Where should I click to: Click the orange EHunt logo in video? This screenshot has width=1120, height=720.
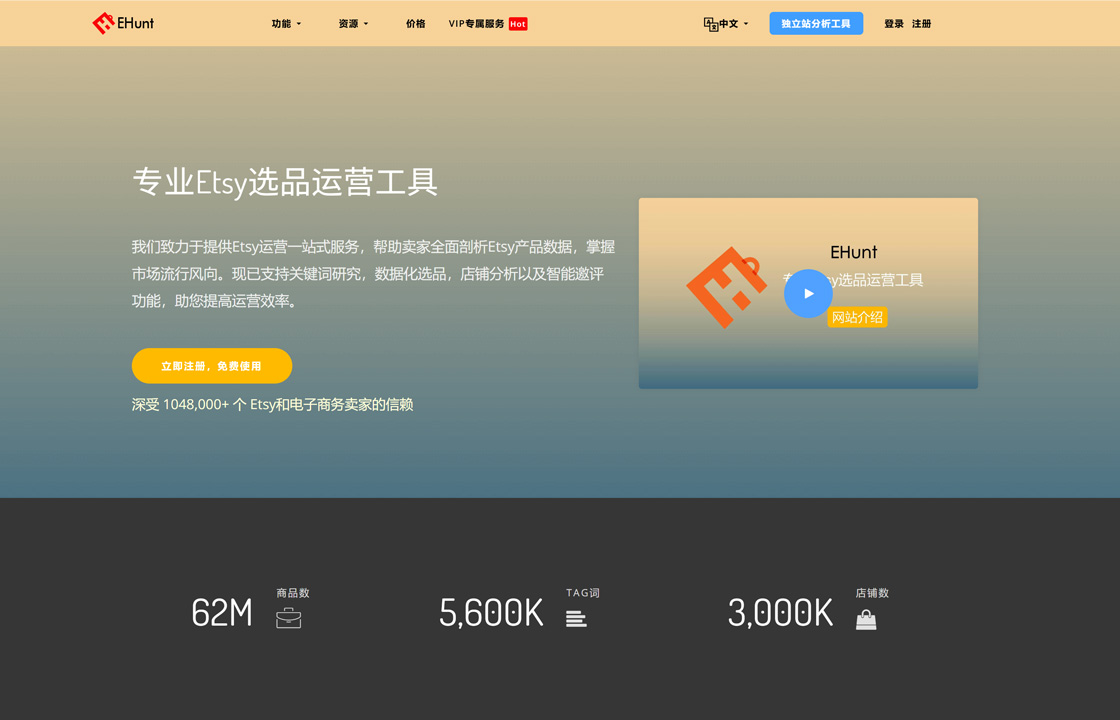point(725,287)
